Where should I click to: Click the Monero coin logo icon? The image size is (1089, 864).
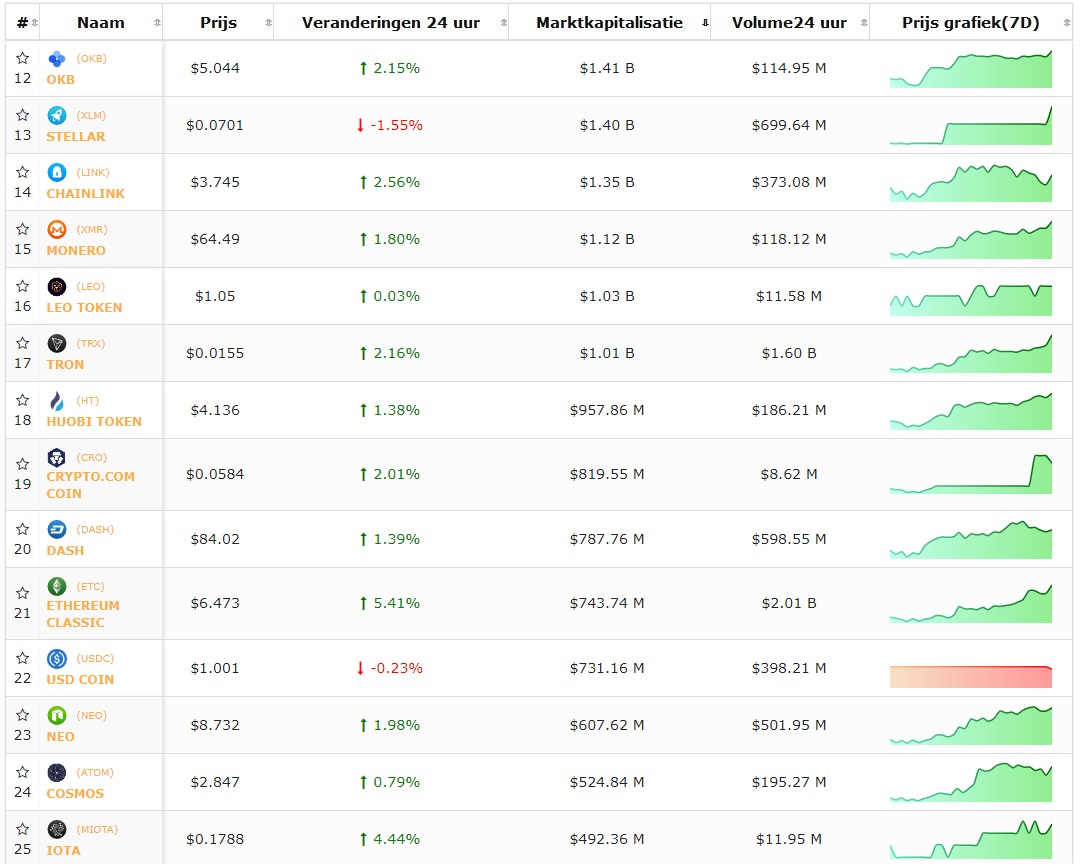coord(56,230)
